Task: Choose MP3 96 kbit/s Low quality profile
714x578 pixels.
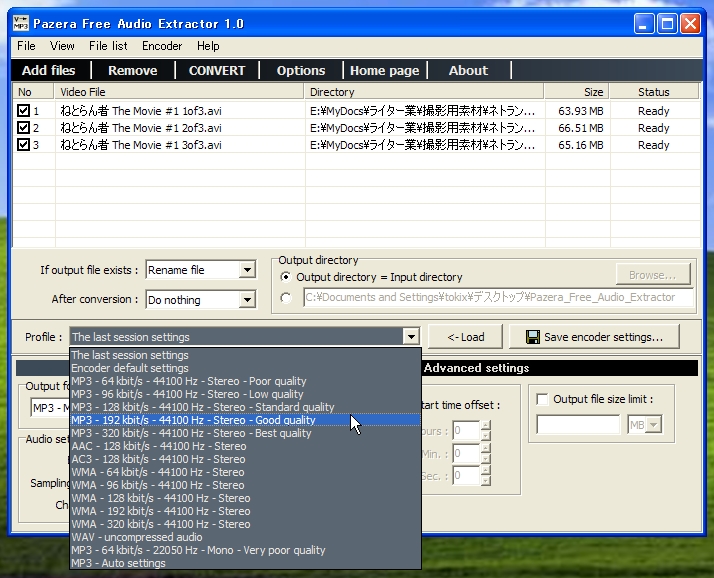Action: coord(245,394)
